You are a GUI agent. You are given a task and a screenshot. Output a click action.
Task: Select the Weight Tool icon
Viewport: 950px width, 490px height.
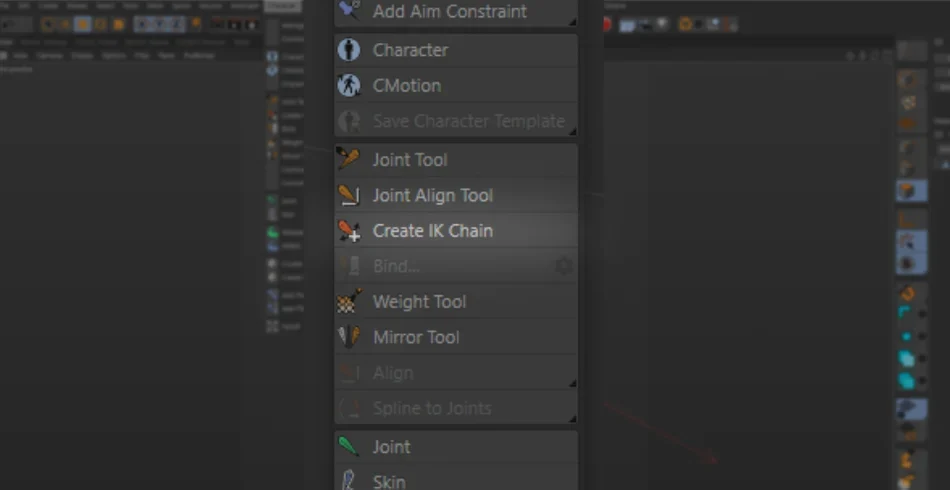coord(348,302)
